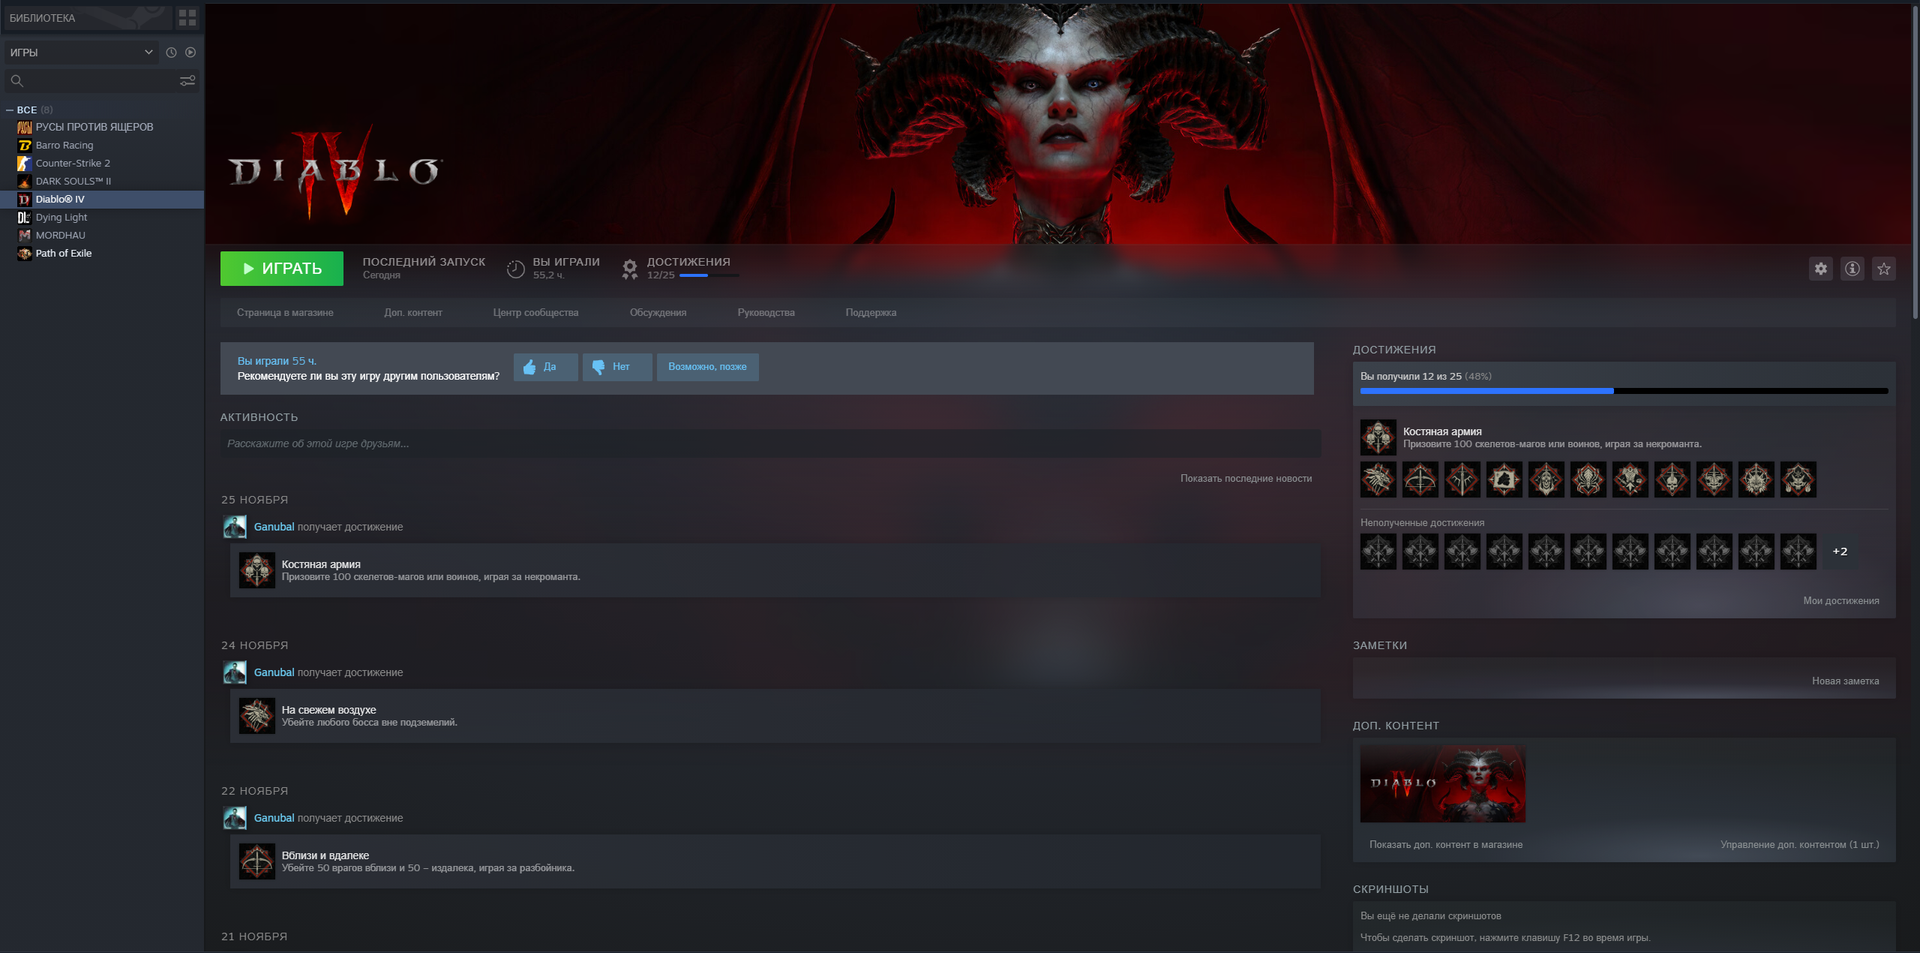This screenshot has height=953, width=1920.
Task: Click Показать последние новости link
Action: point(1246,479)
